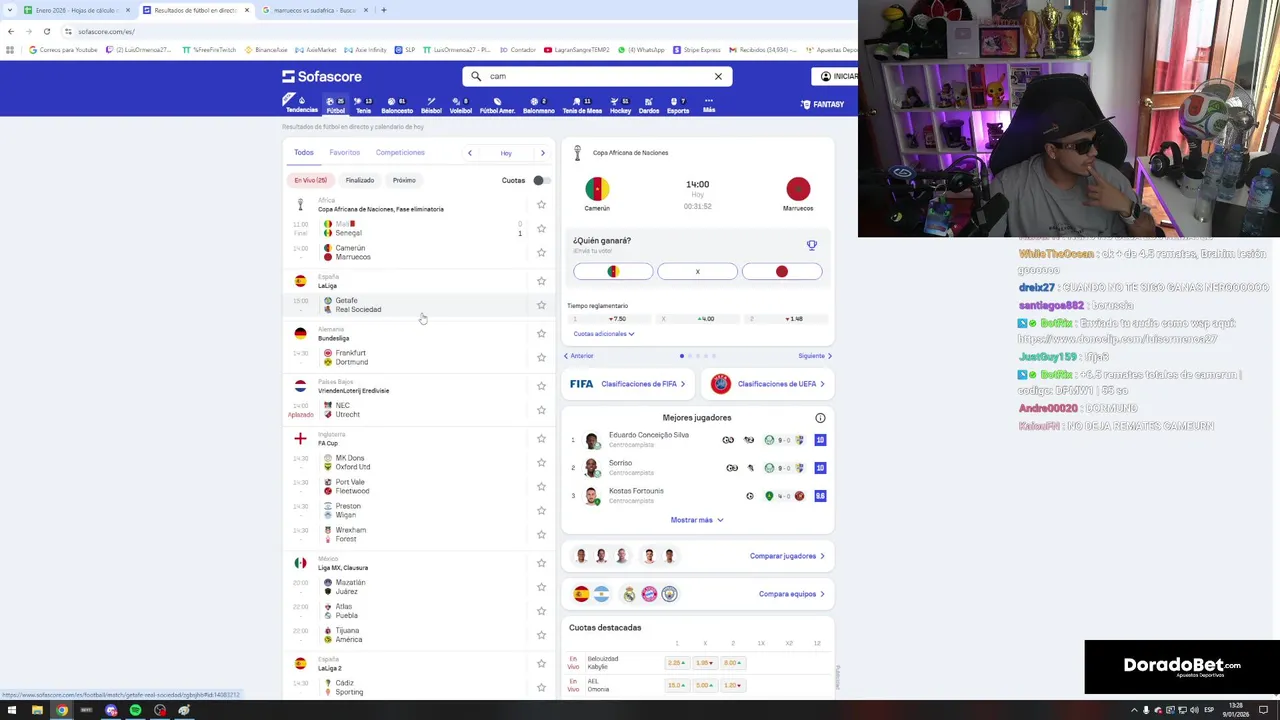Open Kostas Fortounis player row

(x=697, y=496)
